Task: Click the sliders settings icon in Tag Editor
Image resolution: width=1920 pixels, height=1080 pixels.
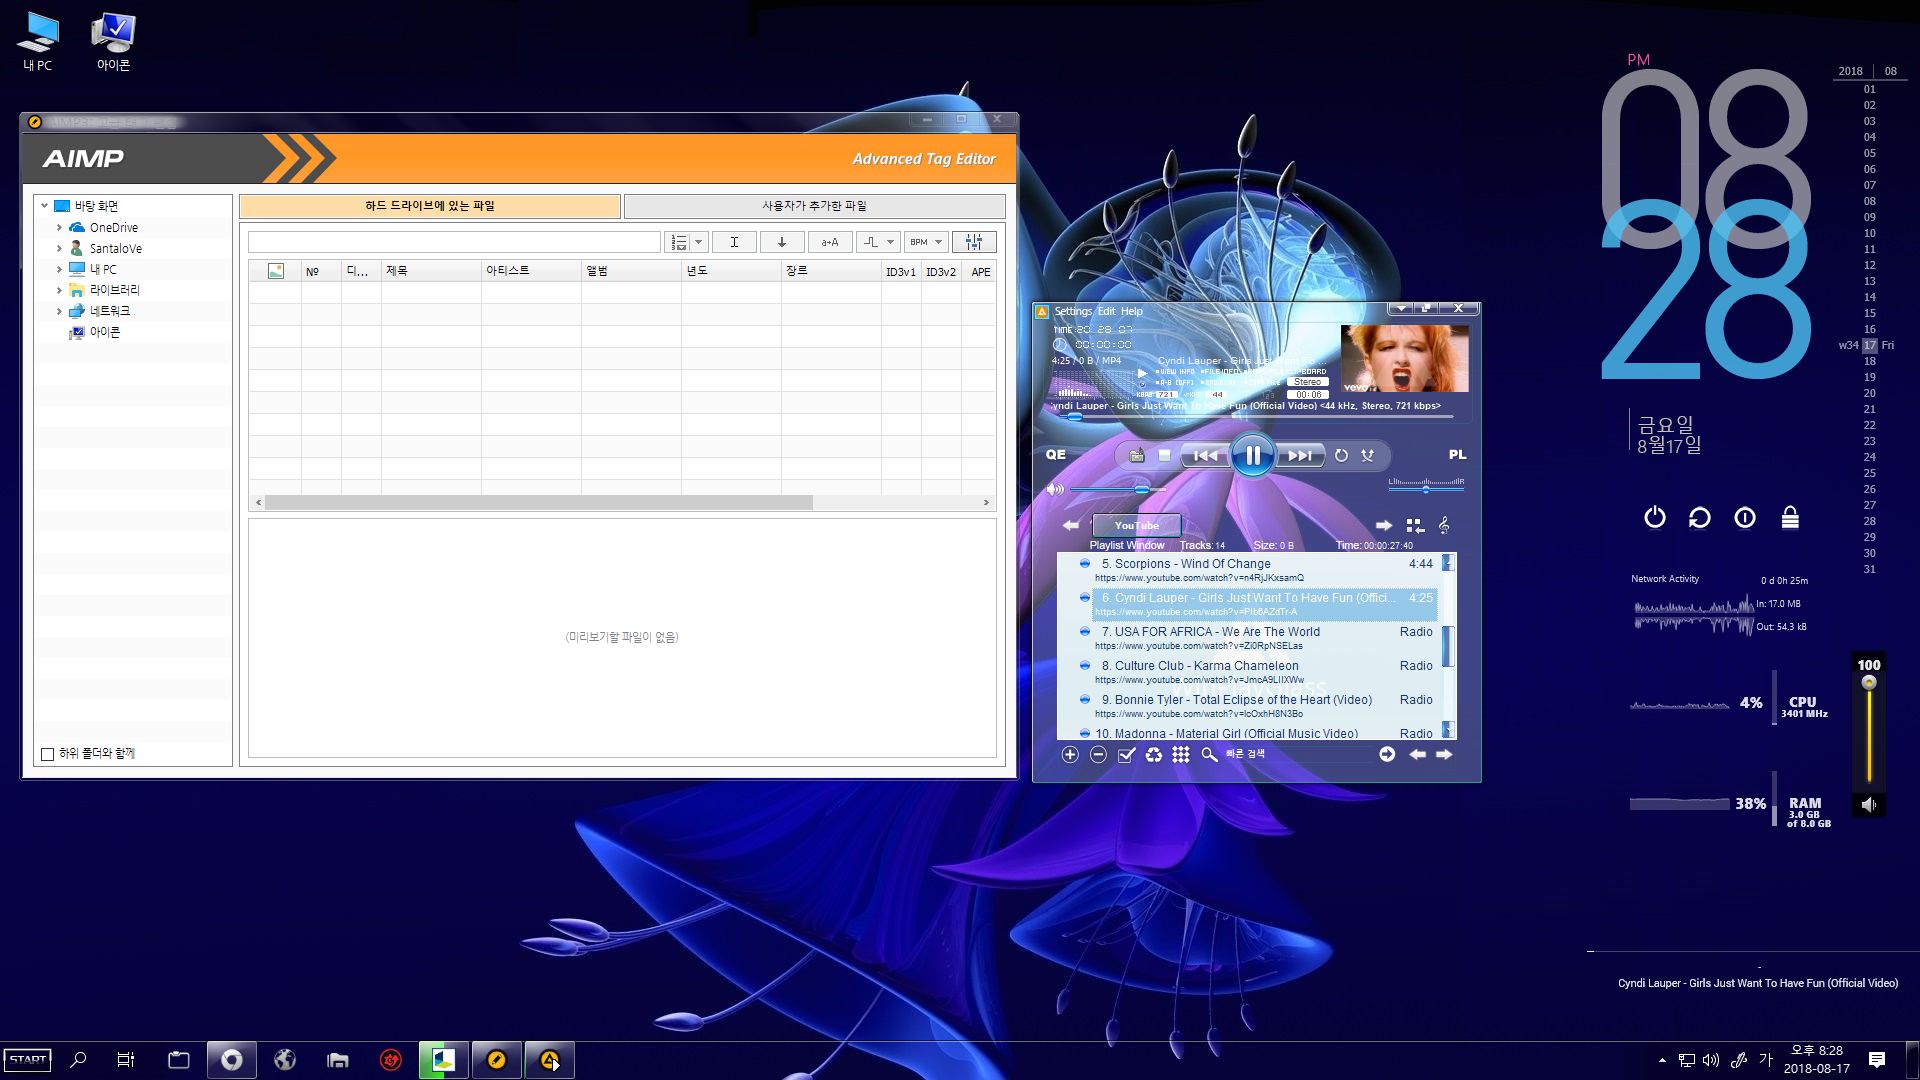Action: pyautogui.click(x=974, y=242)
